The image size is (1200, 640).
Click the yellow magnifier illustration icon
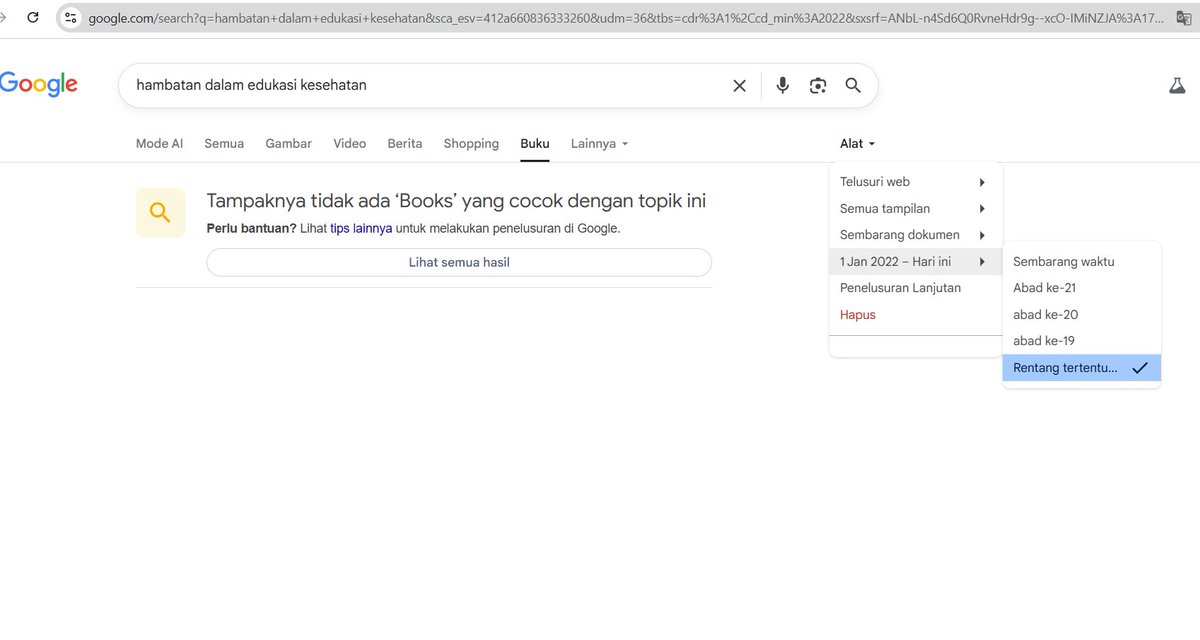point(160,212)
